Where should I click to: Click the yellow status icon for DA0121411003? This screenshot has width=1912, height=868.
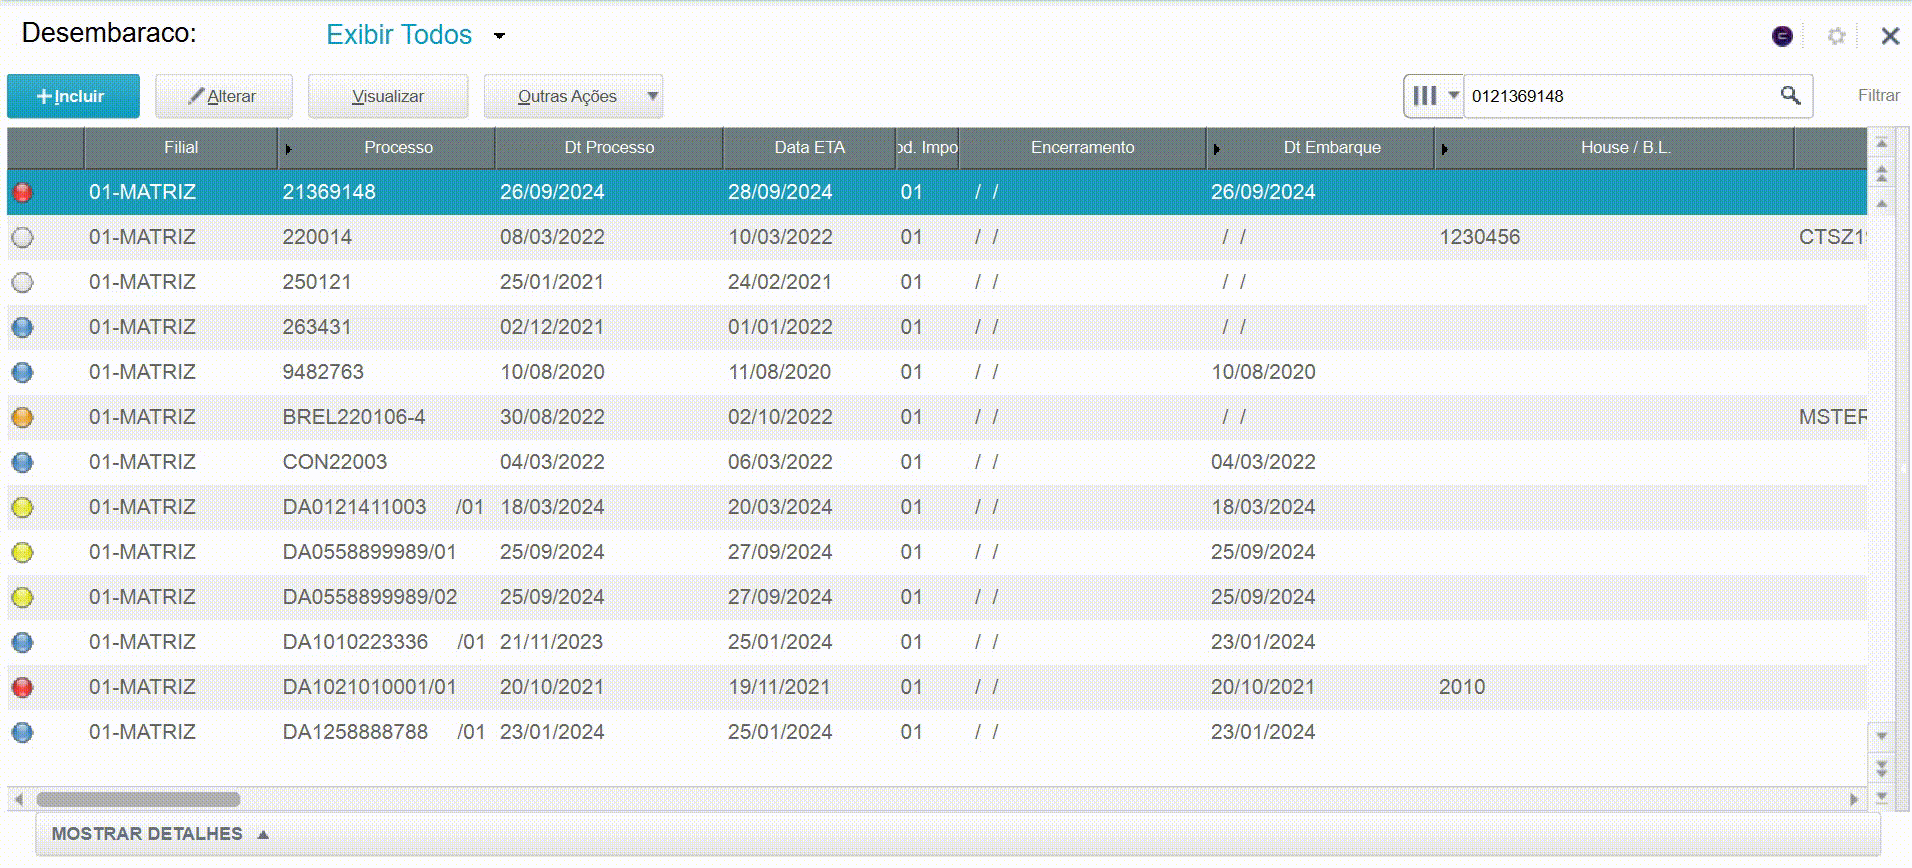pos(22,507)
